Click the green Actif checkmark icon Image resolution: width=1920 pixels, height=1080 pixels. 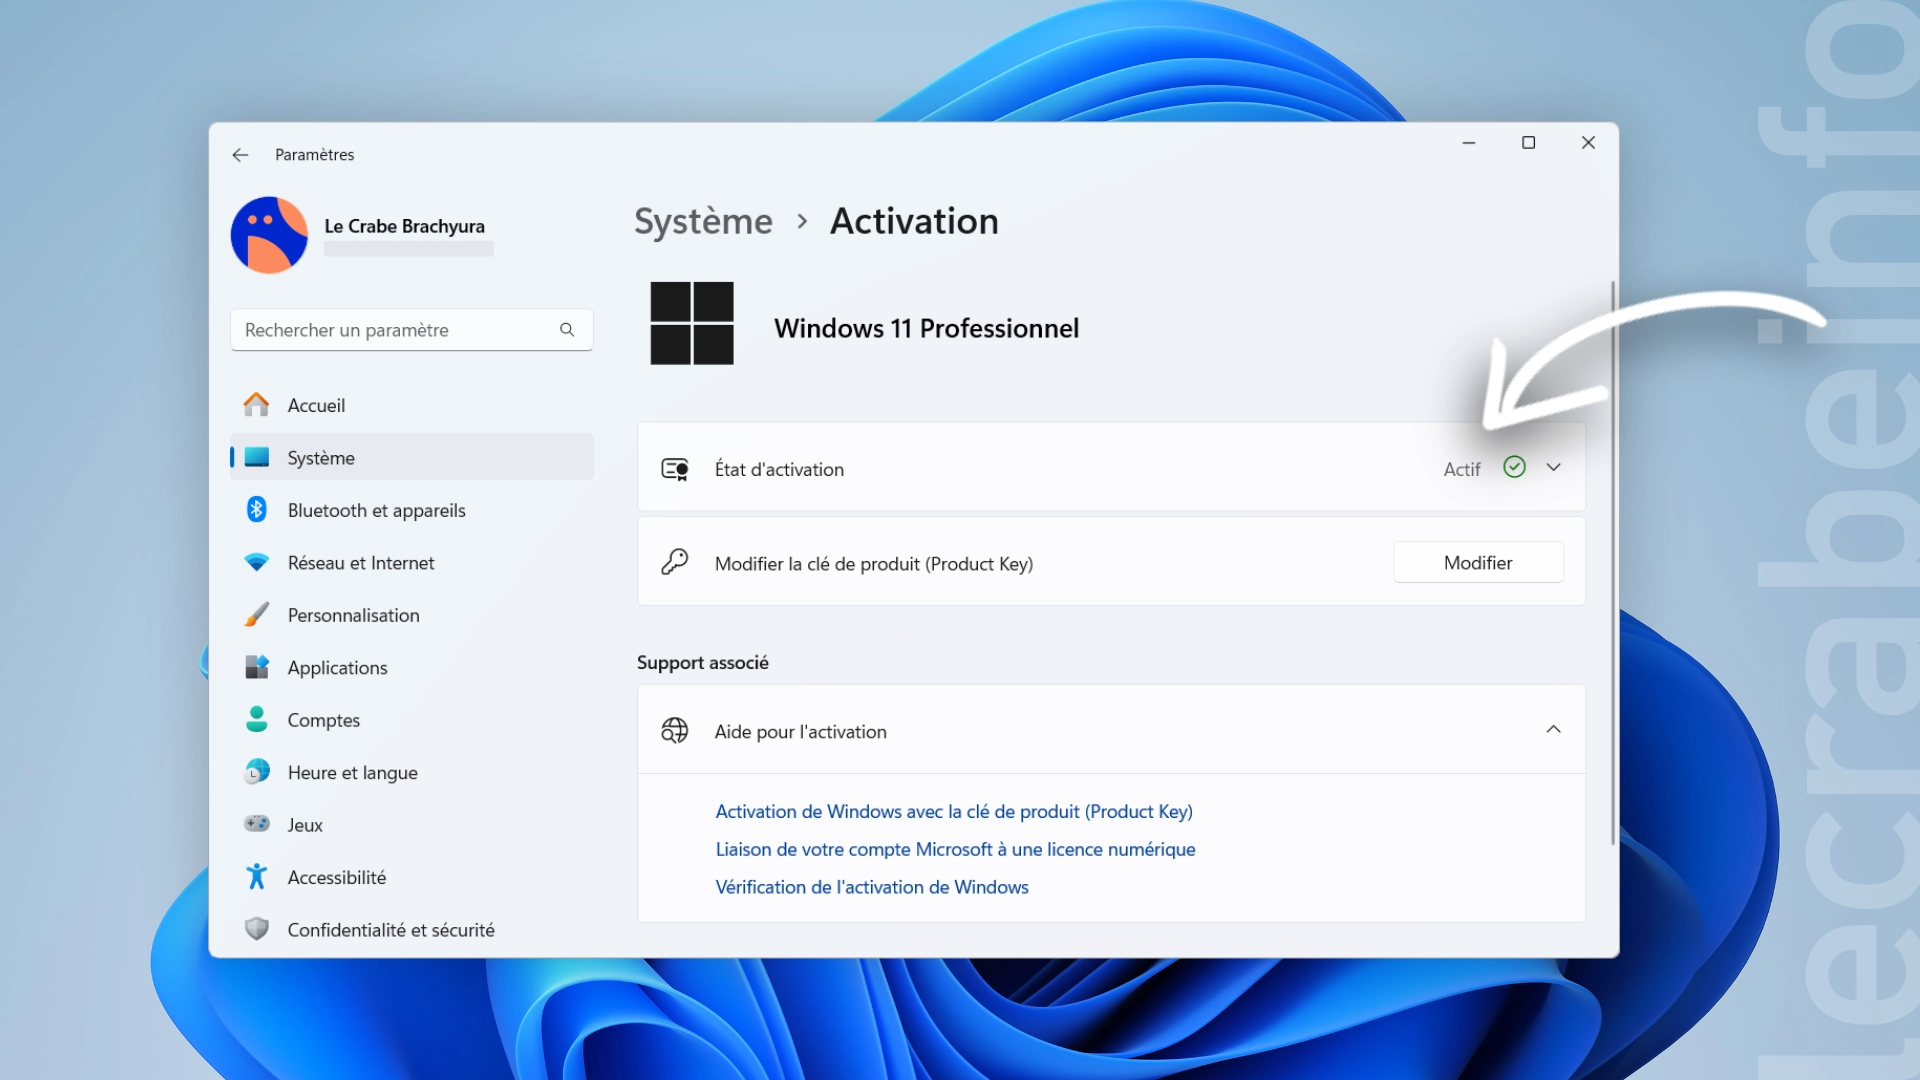coord(1514,468)
